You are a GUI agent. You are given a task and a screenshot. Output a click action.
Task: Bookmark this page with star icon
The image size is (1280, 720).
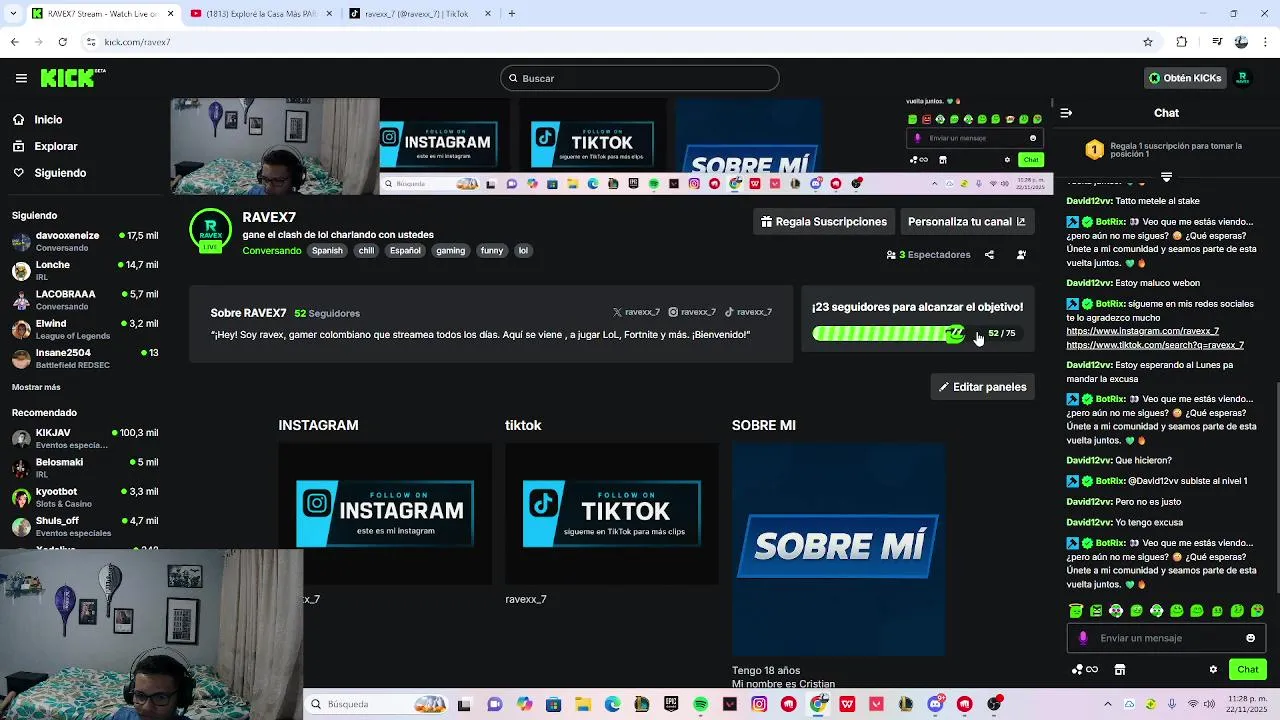(1148, 42)
